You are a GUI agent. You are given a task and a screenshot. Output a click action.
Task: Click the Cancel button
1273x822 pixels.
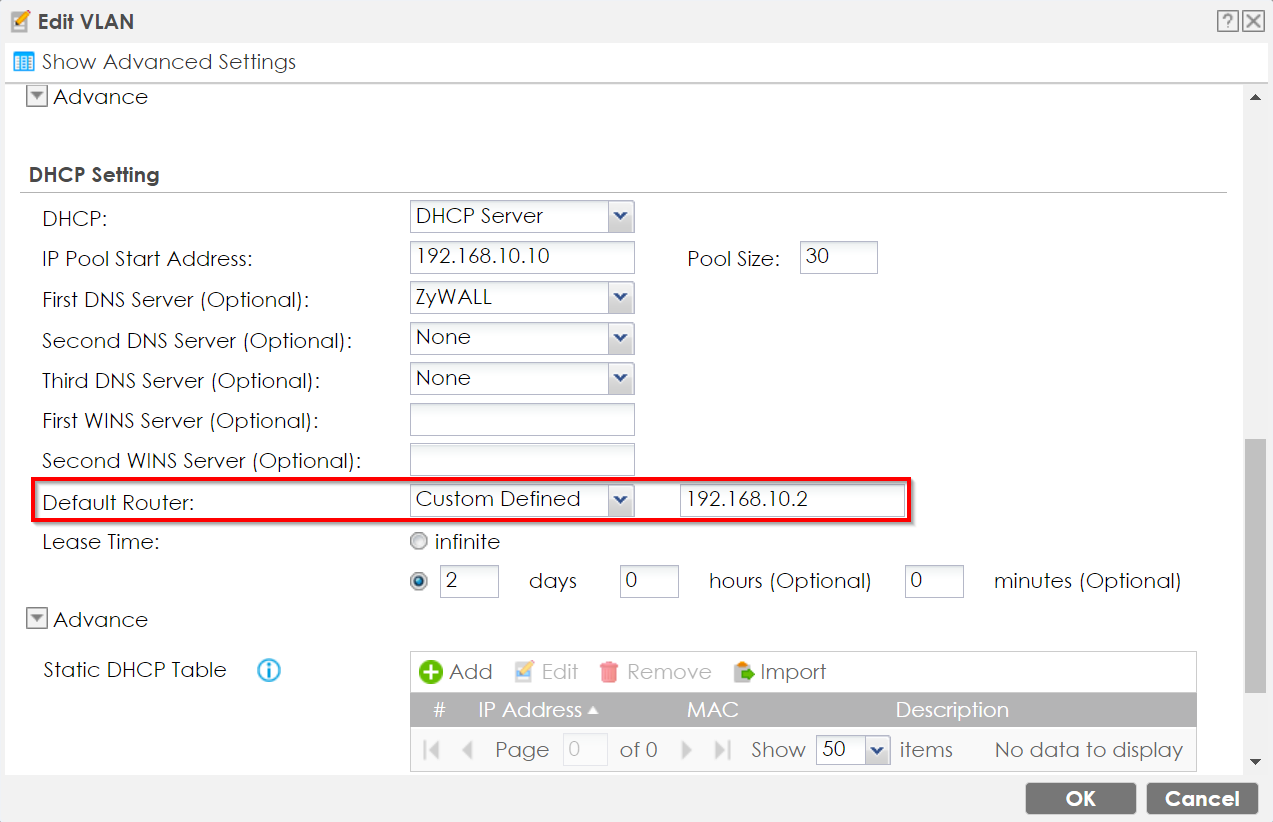coord(1201,798)
